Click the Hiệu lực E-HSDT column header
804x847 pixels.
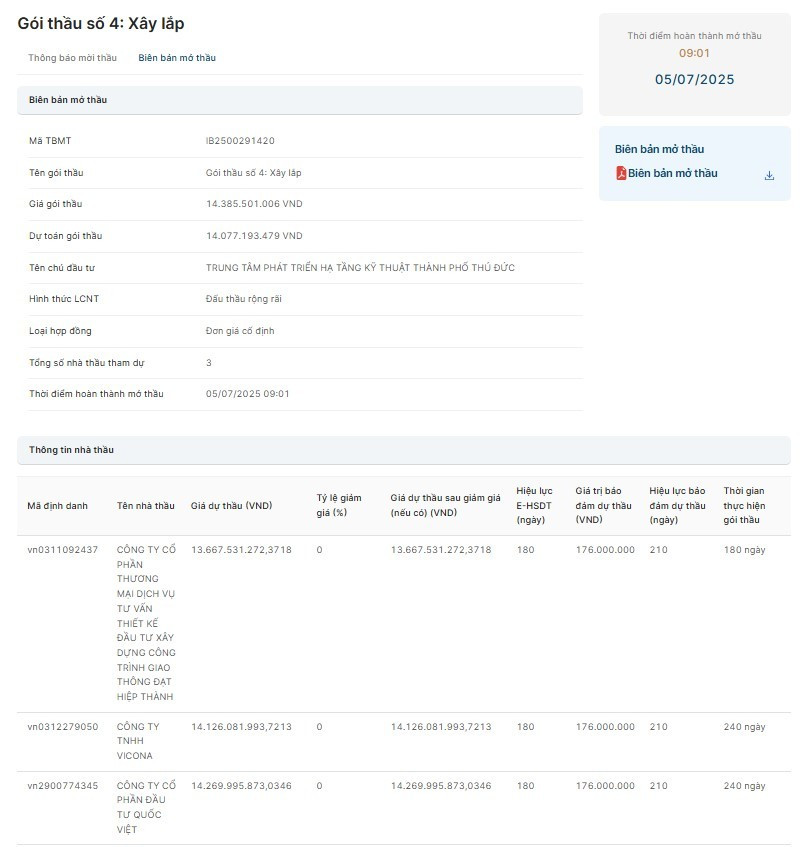click(x=534, y=505)
